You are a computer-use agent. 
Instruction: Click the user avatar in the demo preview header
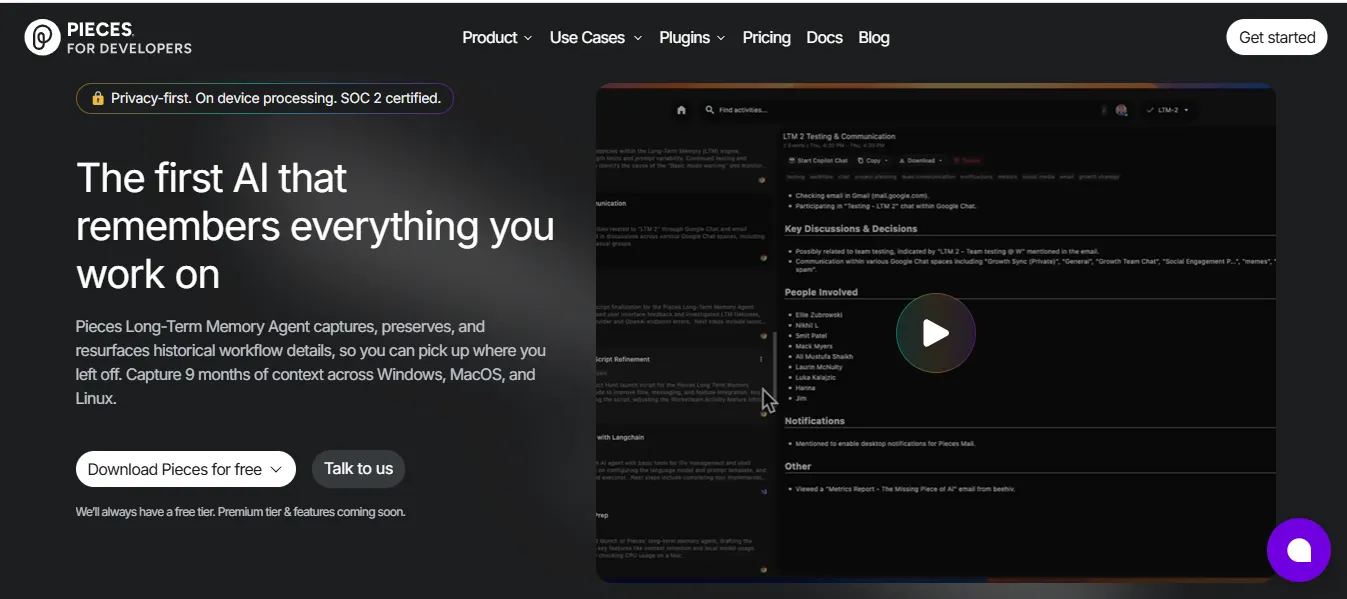(1121, 110)
